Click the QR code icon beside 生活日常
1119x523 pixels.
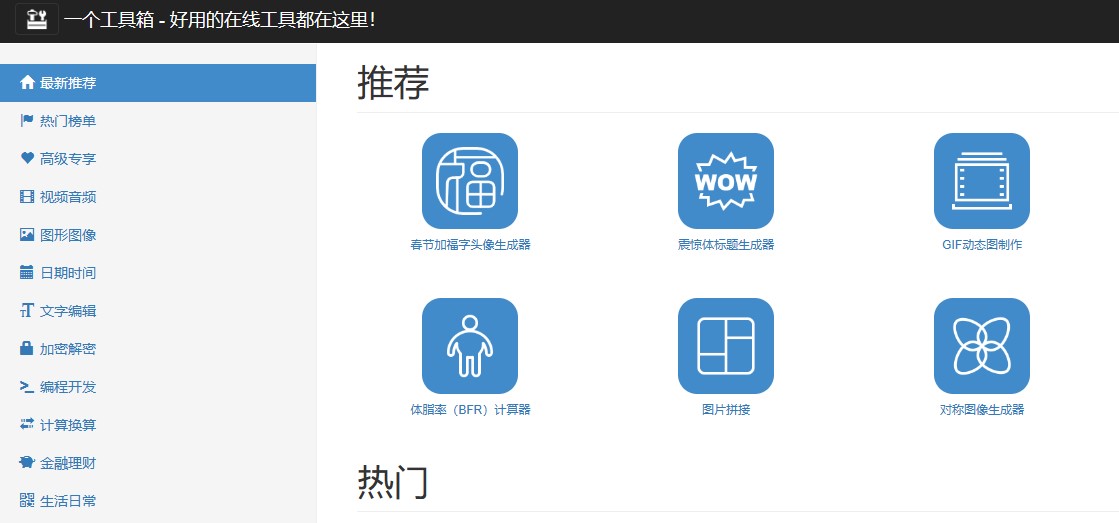(27, 500)
